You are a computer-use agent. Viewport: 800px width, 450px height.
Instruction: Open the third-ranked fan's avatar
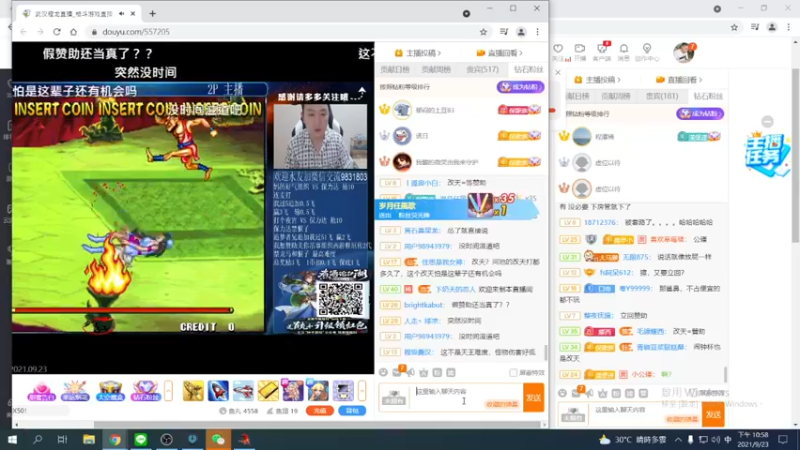pyautogui.click(x=402, y=162)
